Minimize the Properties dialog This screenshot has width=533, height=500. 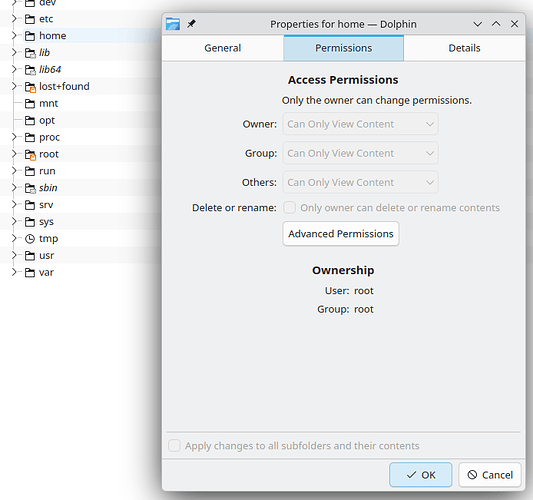tap(478, 24)
